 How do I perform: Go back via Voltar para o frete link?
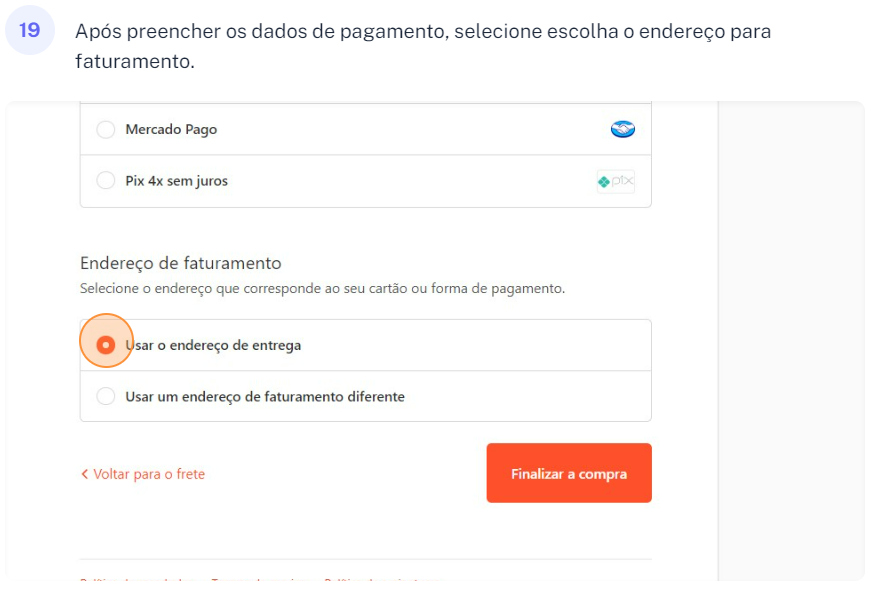(x=149, y=474)
